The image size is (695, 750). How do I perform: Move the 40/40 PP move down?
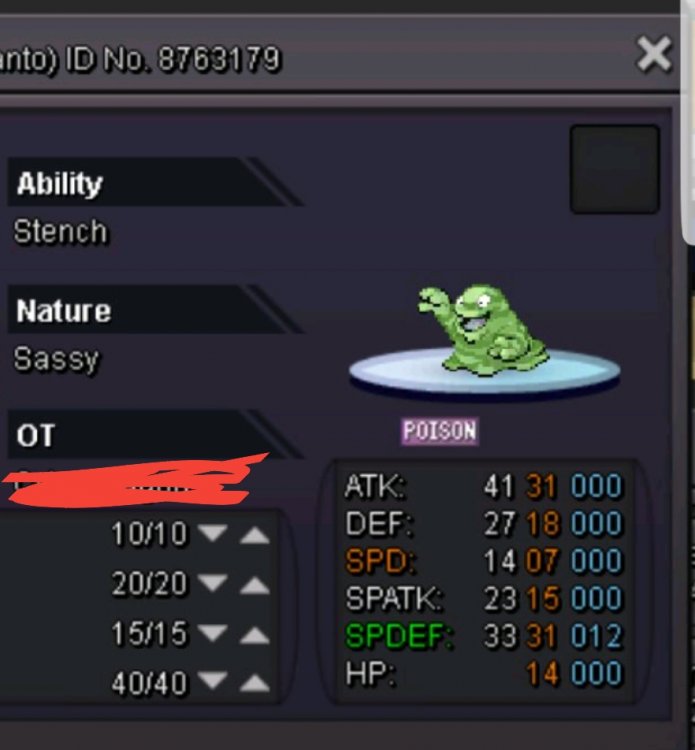tap(212, 680)
